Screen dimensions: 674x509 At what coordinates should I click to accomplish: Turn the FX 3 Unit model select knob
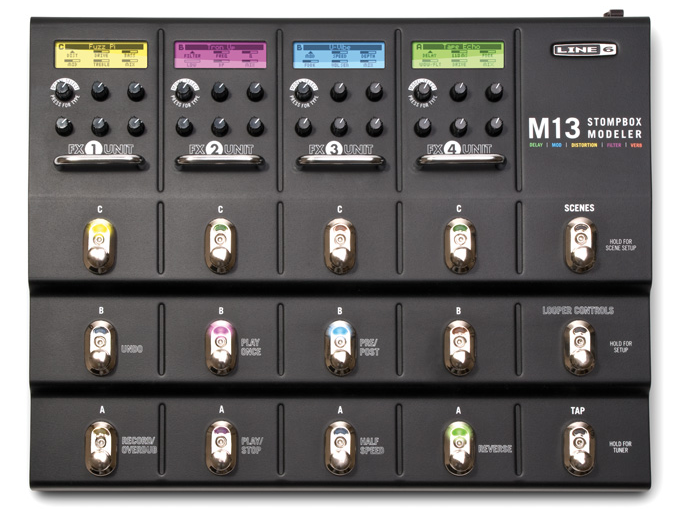[303, 92]
